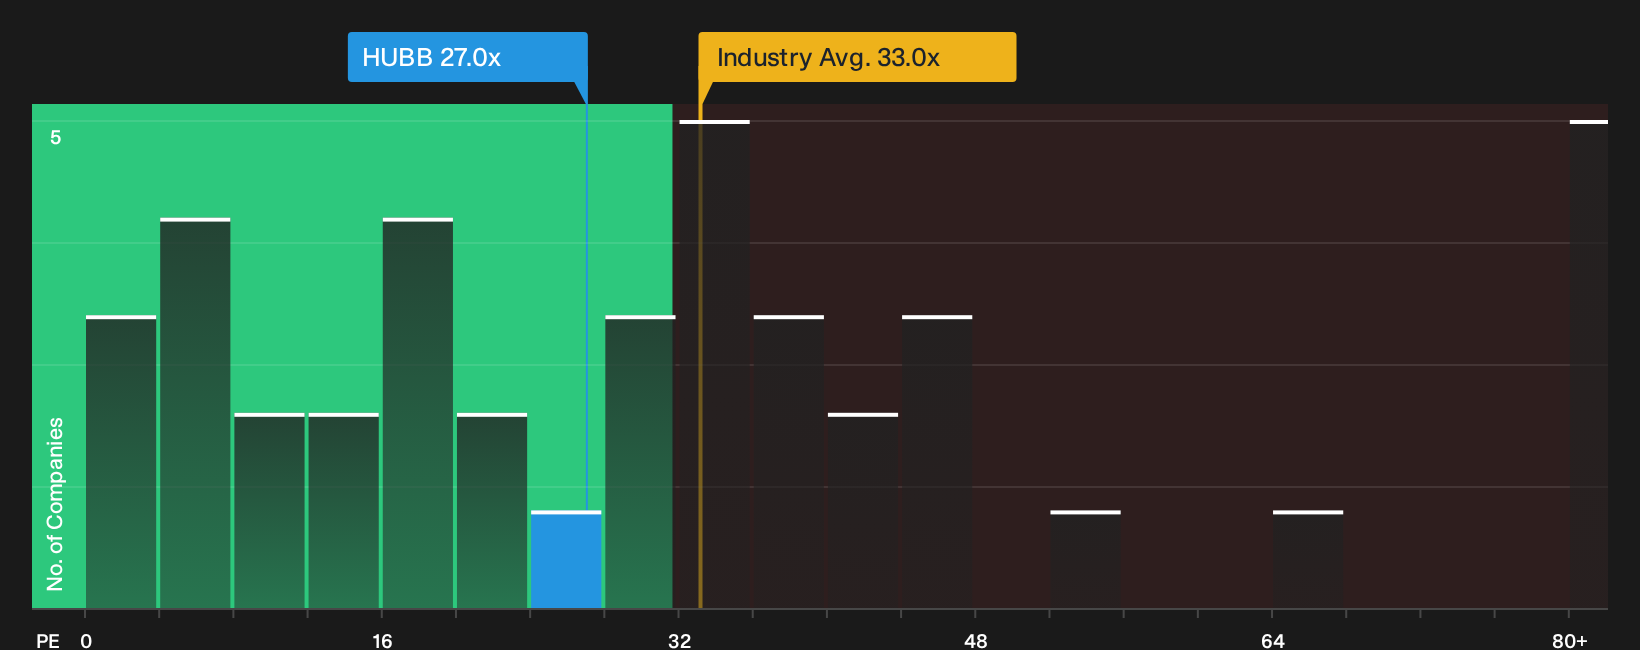
Task: Click the y-axis value 5
Action: pos(56,137)
